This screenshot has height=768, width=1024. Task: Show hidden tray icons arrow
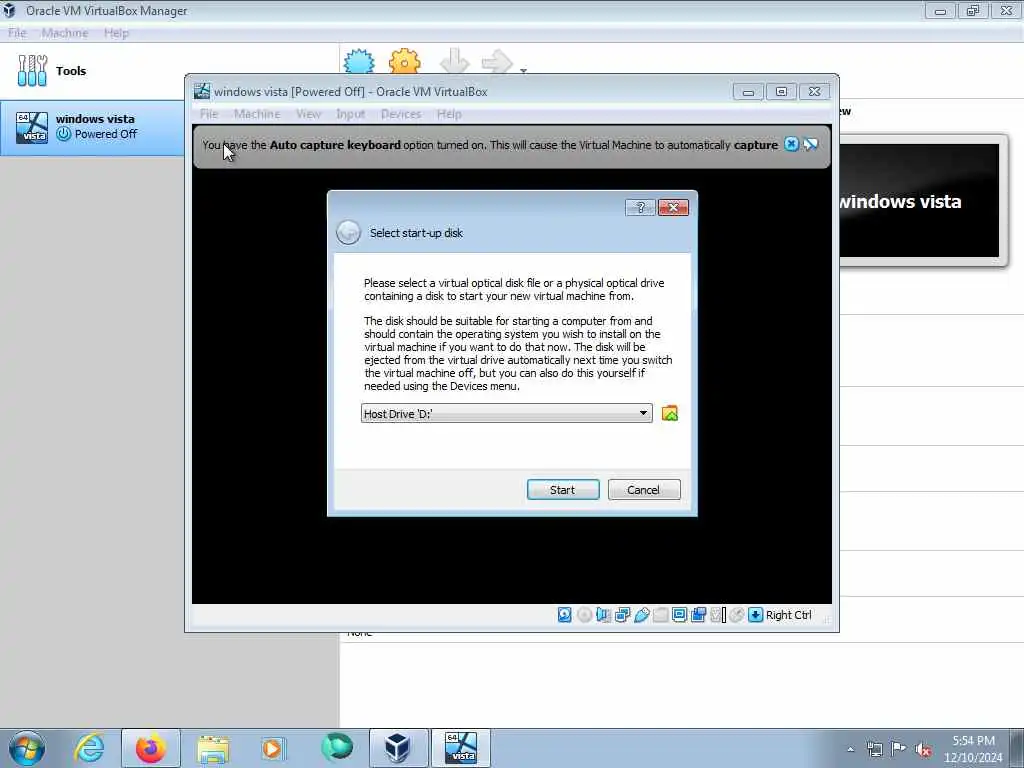[x=850, y=749]
